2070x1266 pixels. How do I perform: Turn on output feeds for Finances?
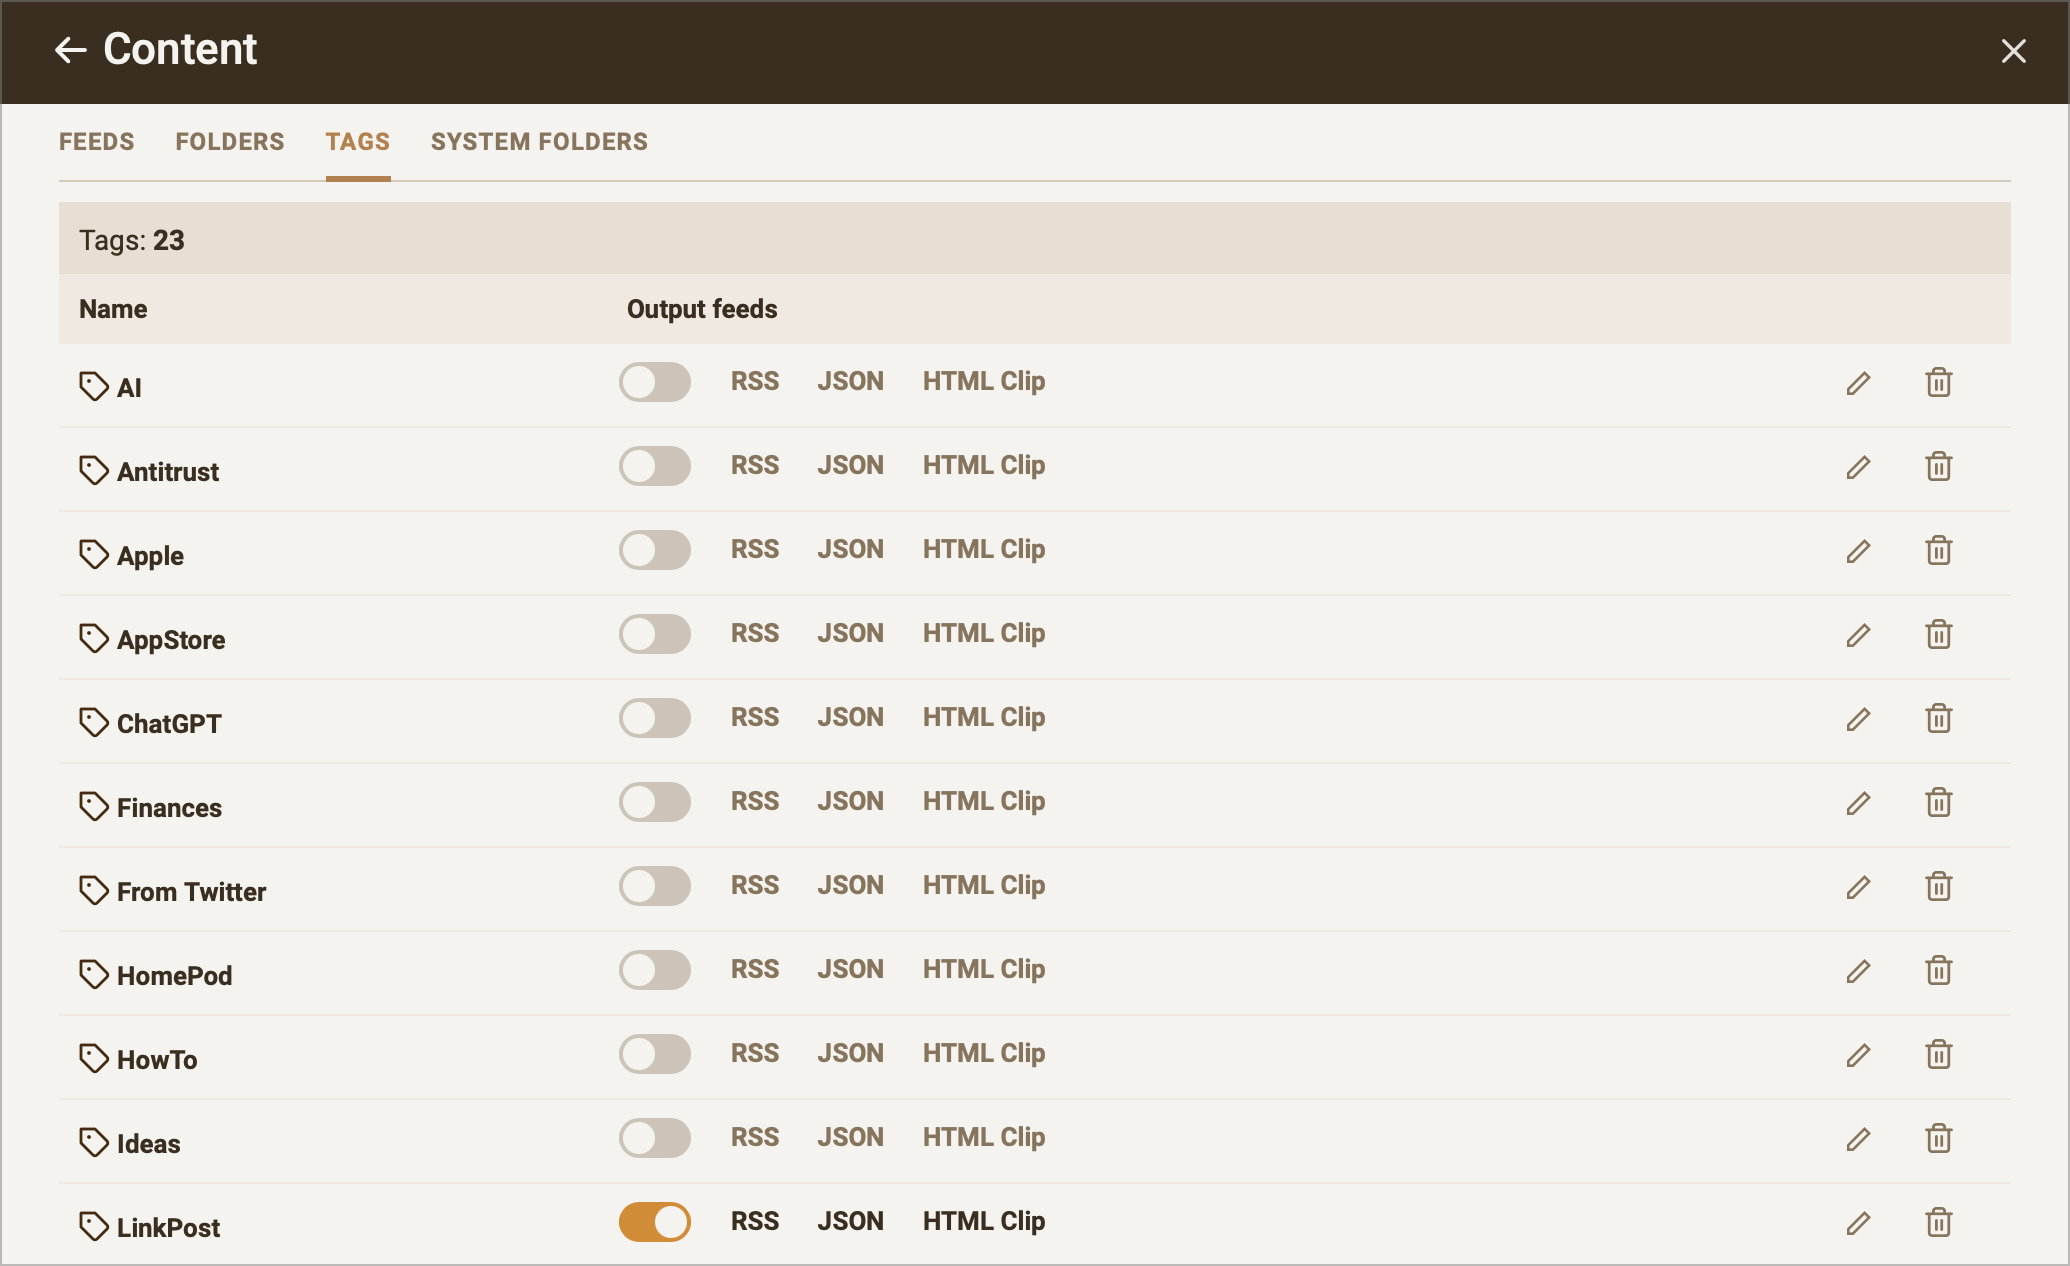pyautogui.click(x=654, y=802)
